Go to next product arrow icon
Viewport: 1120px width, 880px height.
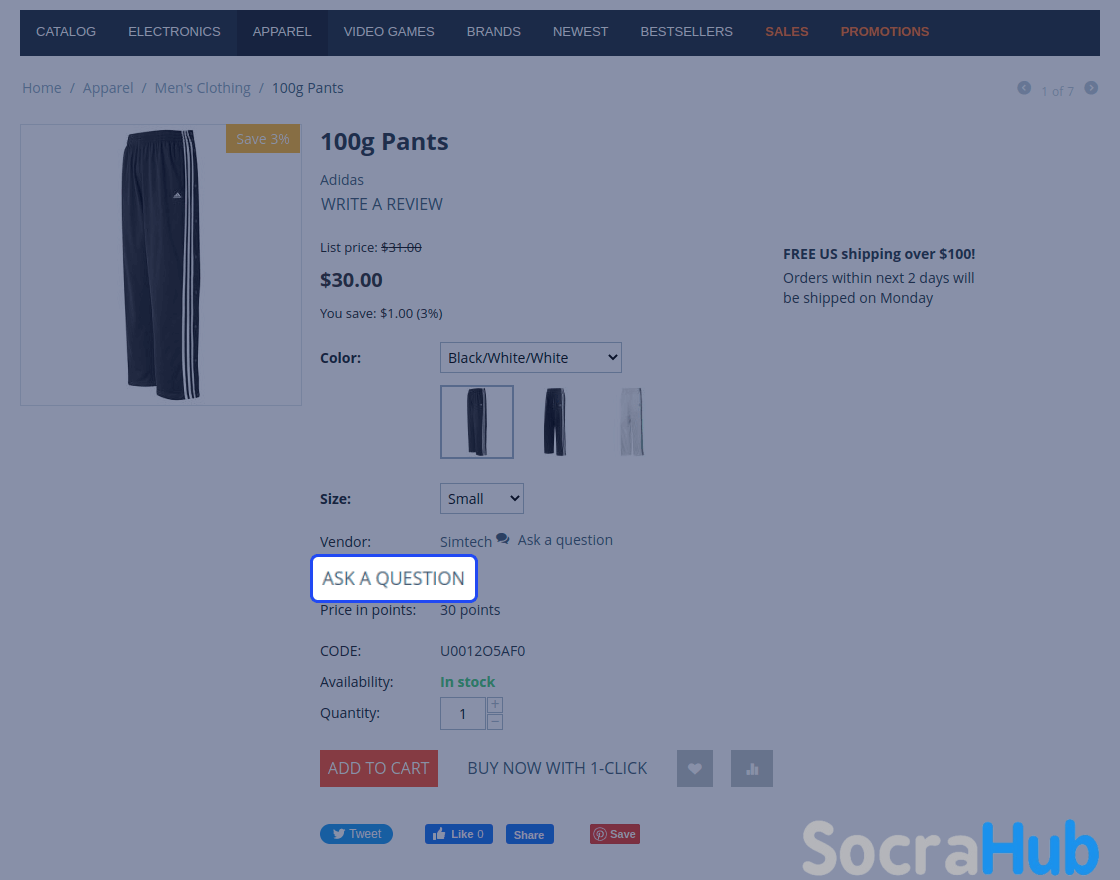[x=1091, y=88]
